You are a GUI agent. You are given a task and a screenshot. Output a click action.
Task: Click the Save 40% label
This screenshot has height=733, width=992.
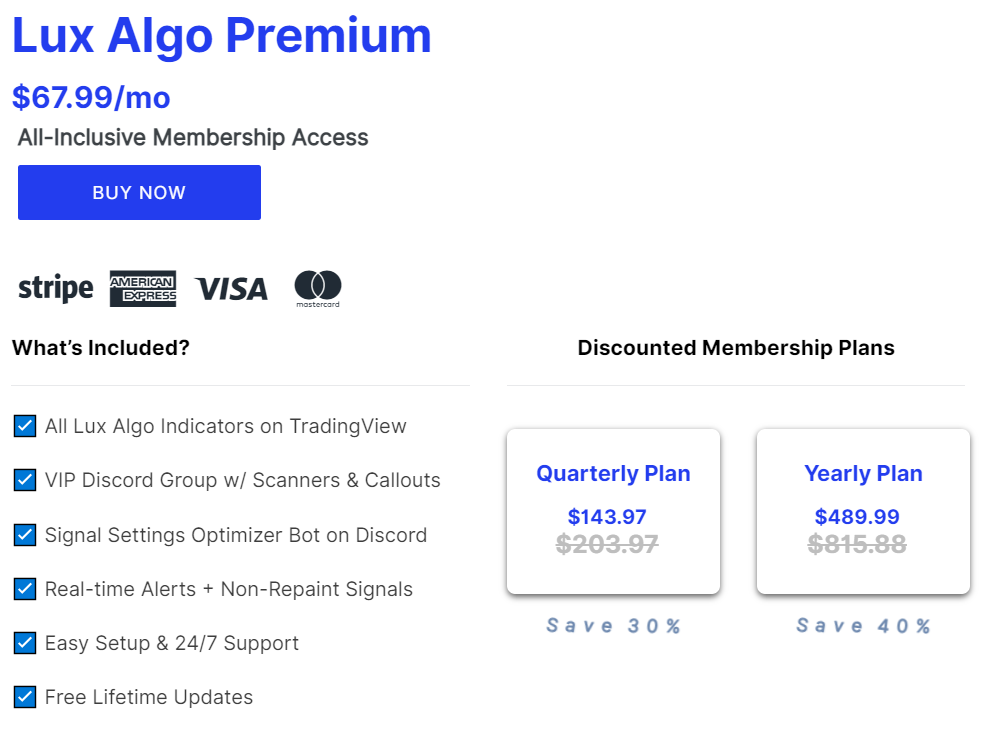tap(864, 626)
